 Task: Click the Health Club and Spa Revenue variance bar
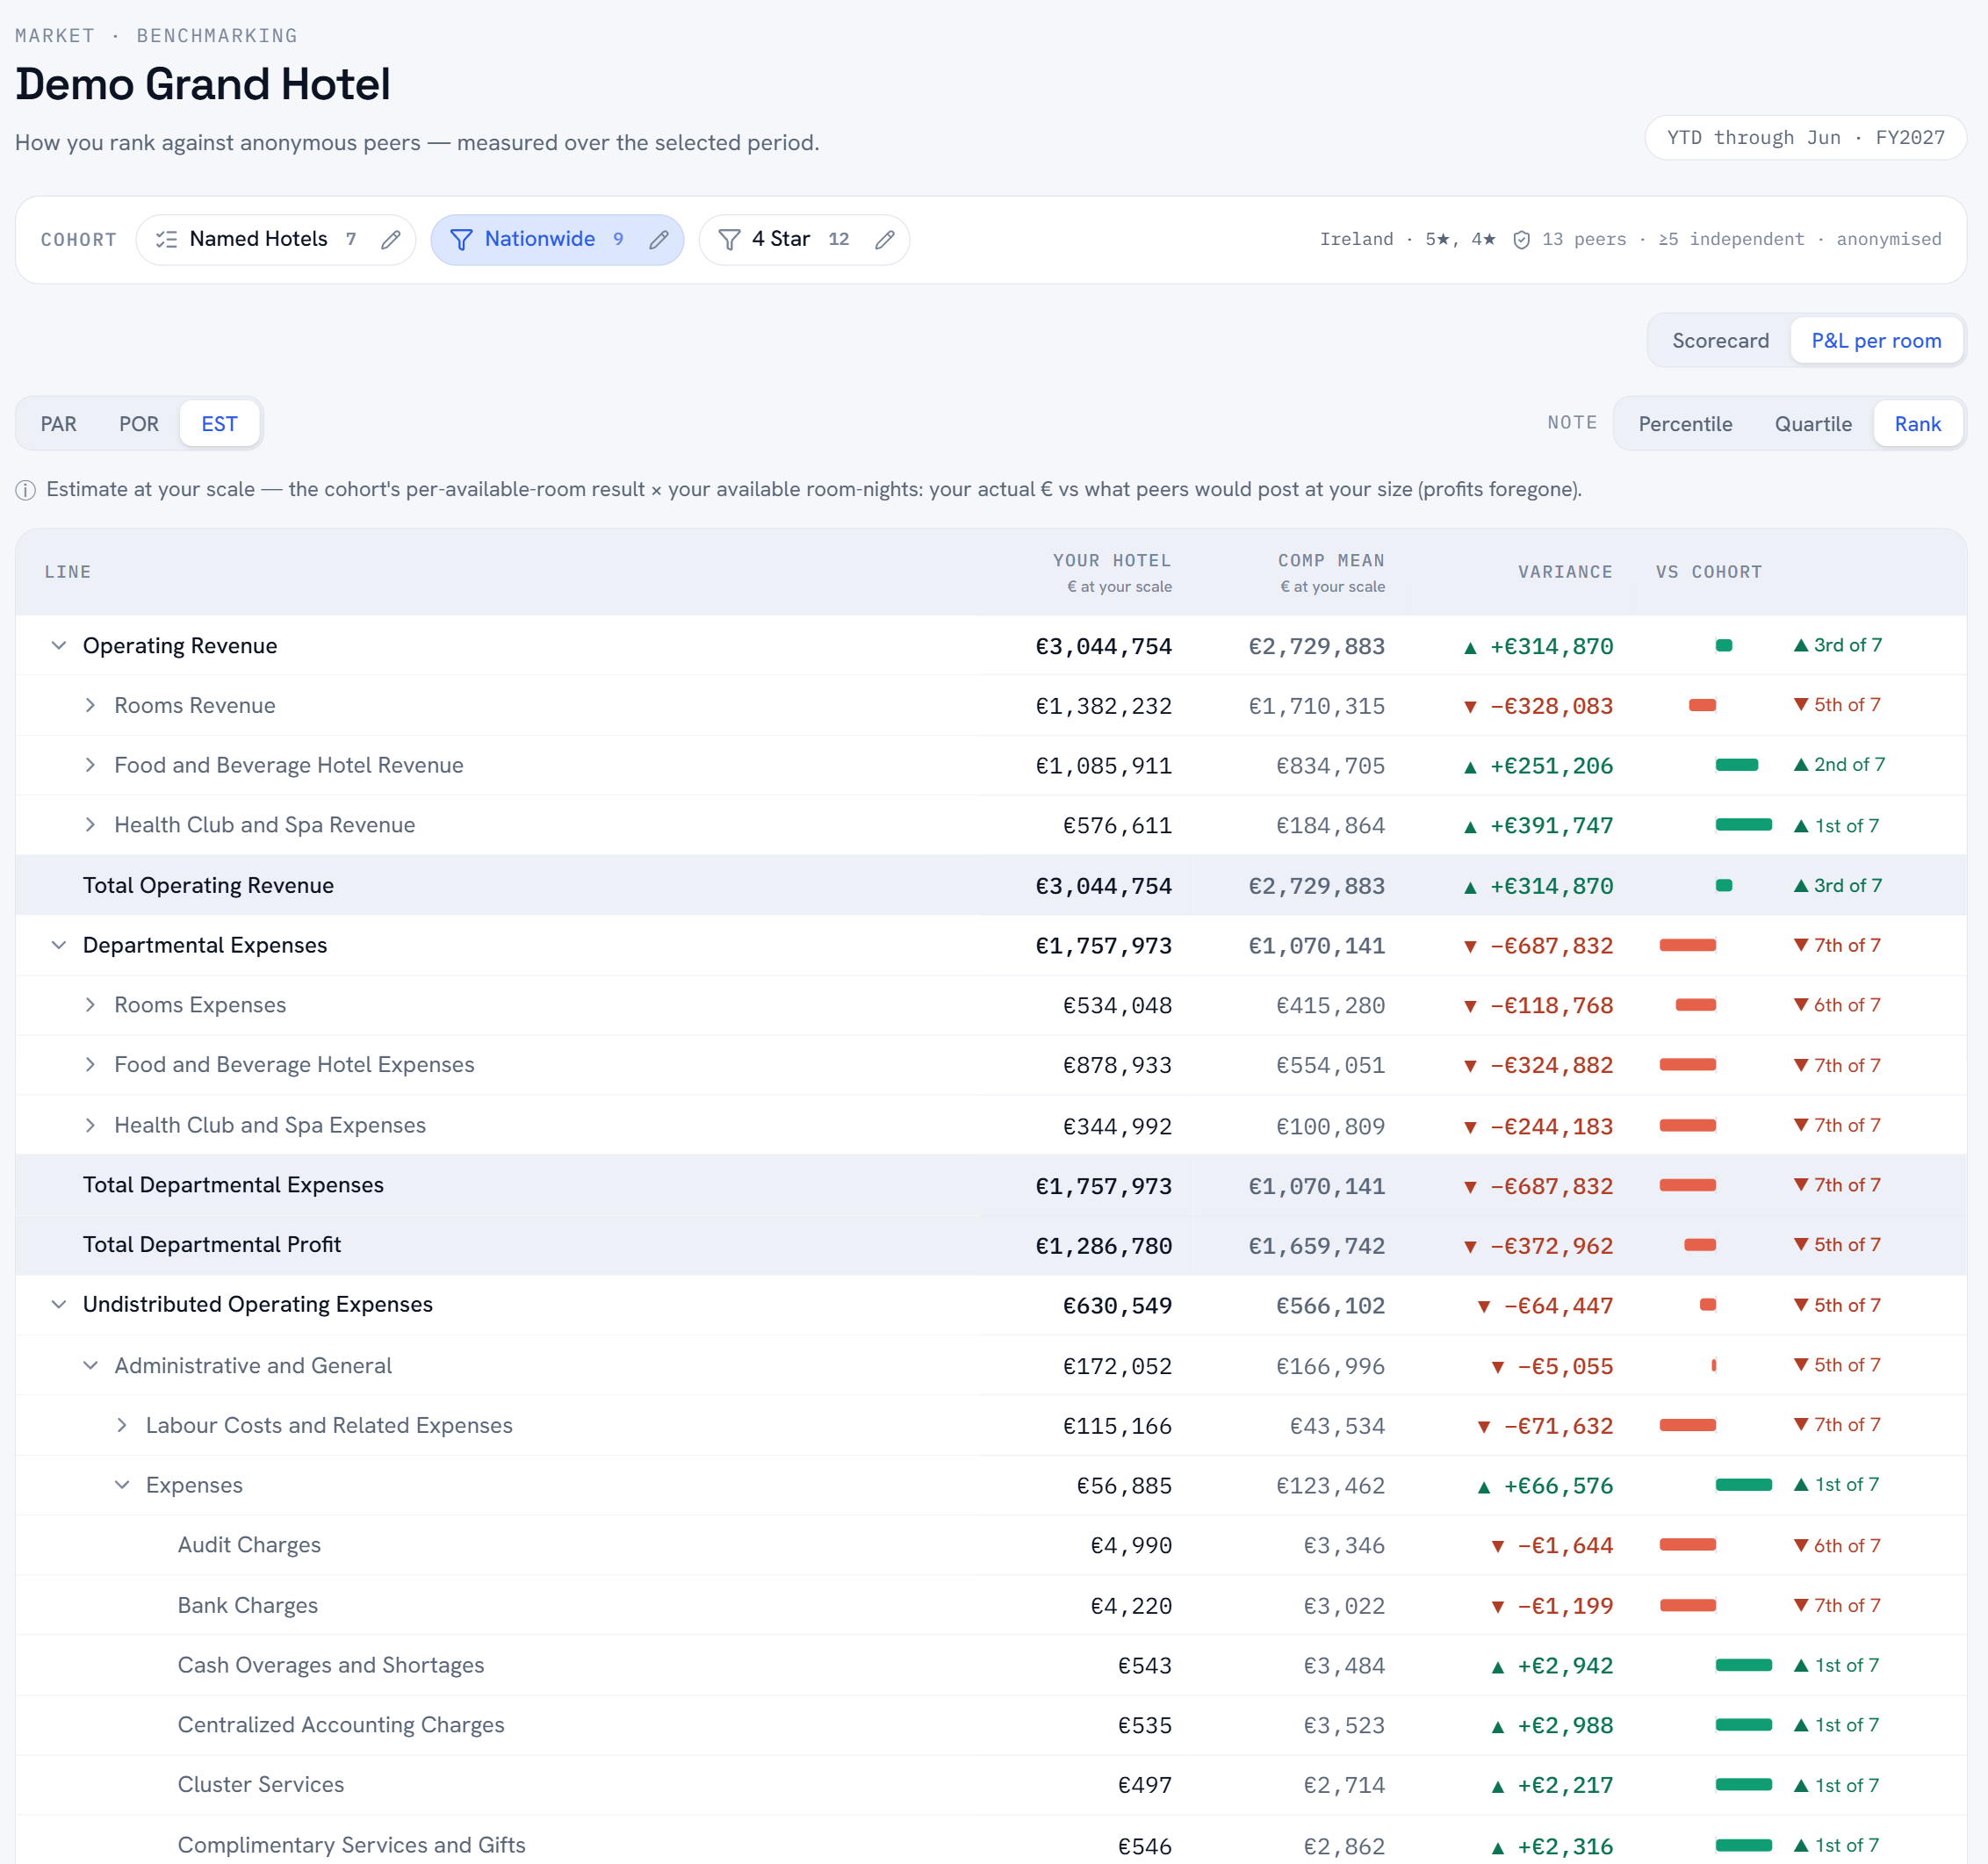[x=1743, y=826]
